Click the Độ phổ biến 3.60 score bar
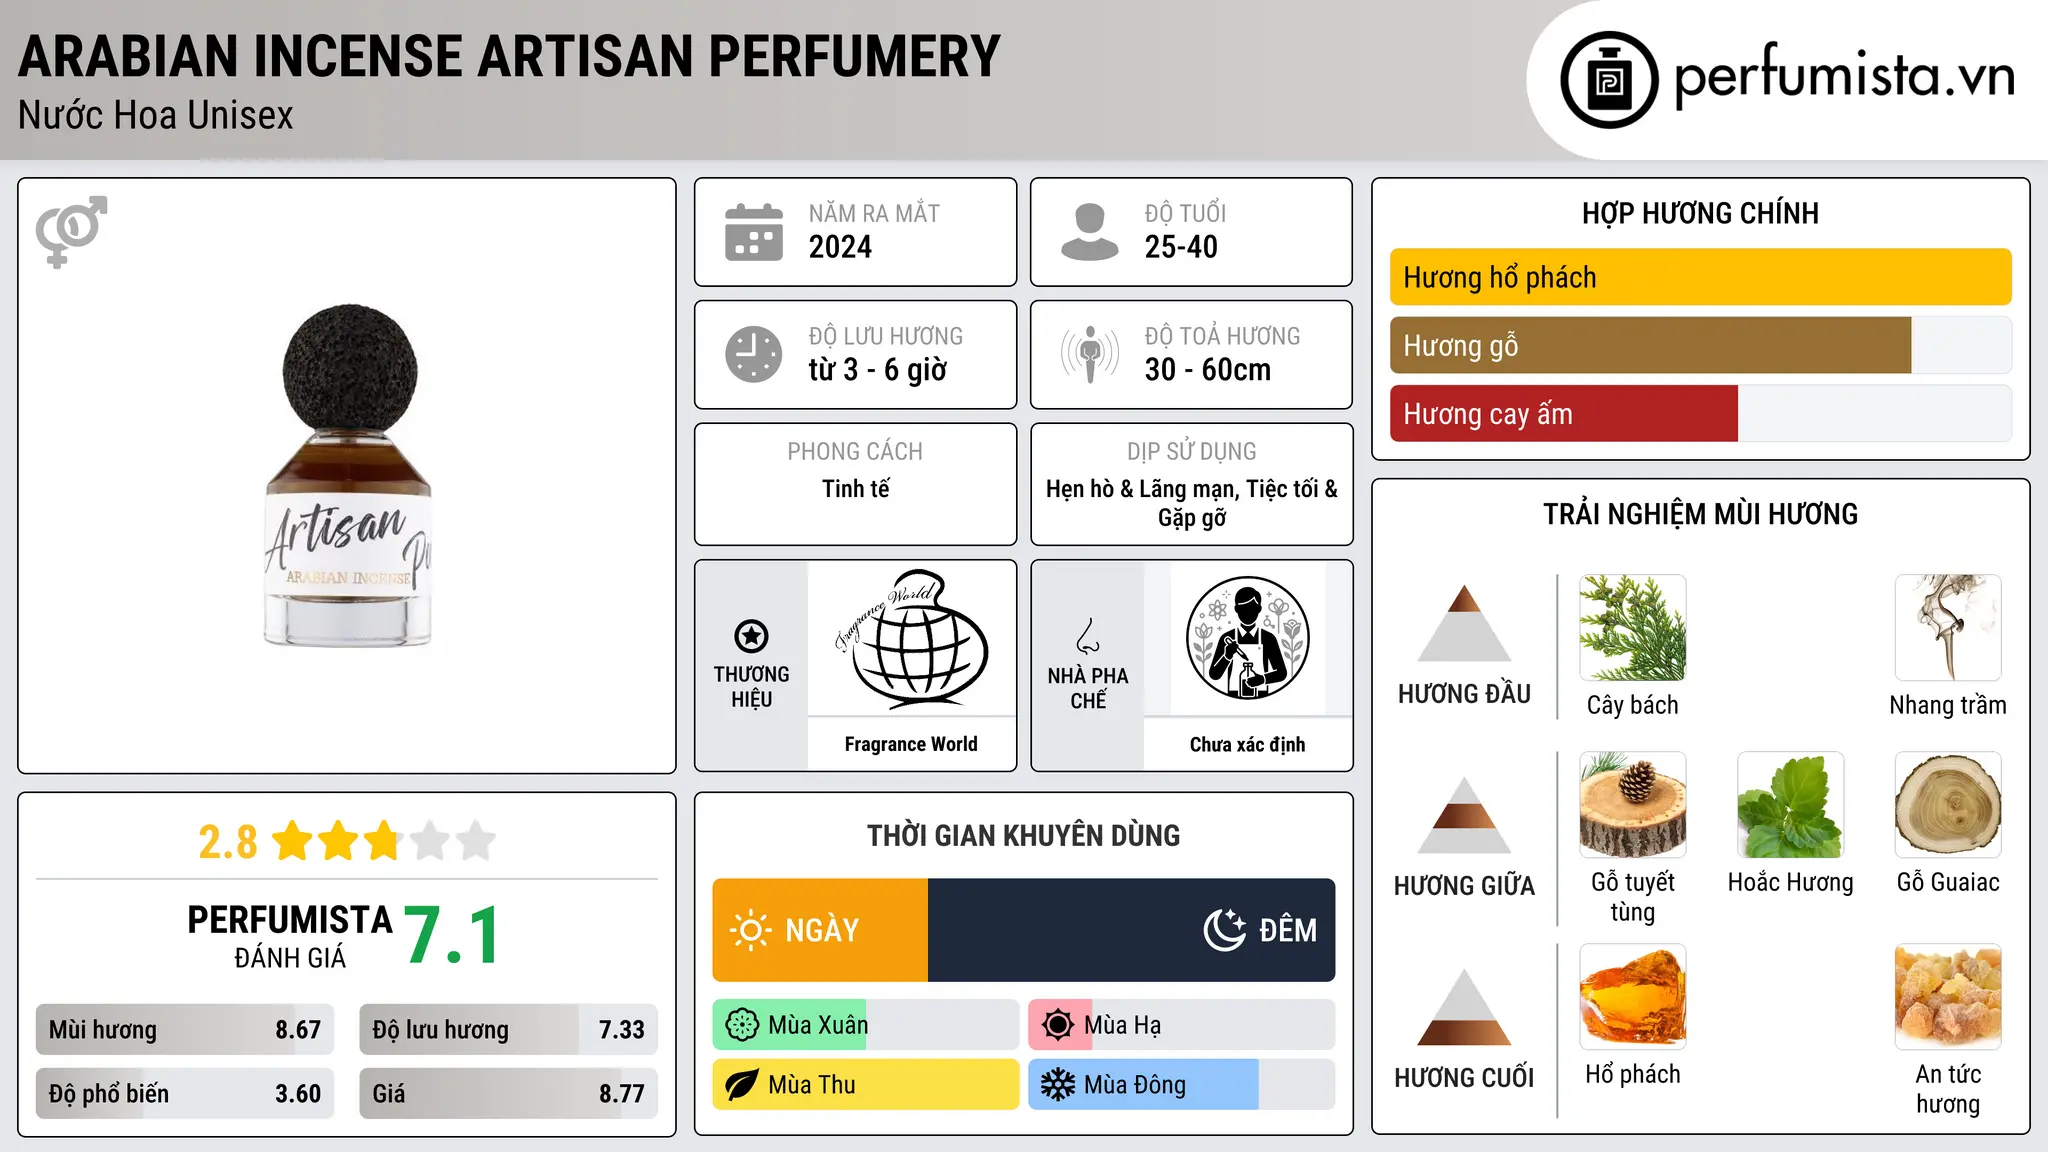The width and height of the screenshot is (2048, 1152). click(185, 1093)
